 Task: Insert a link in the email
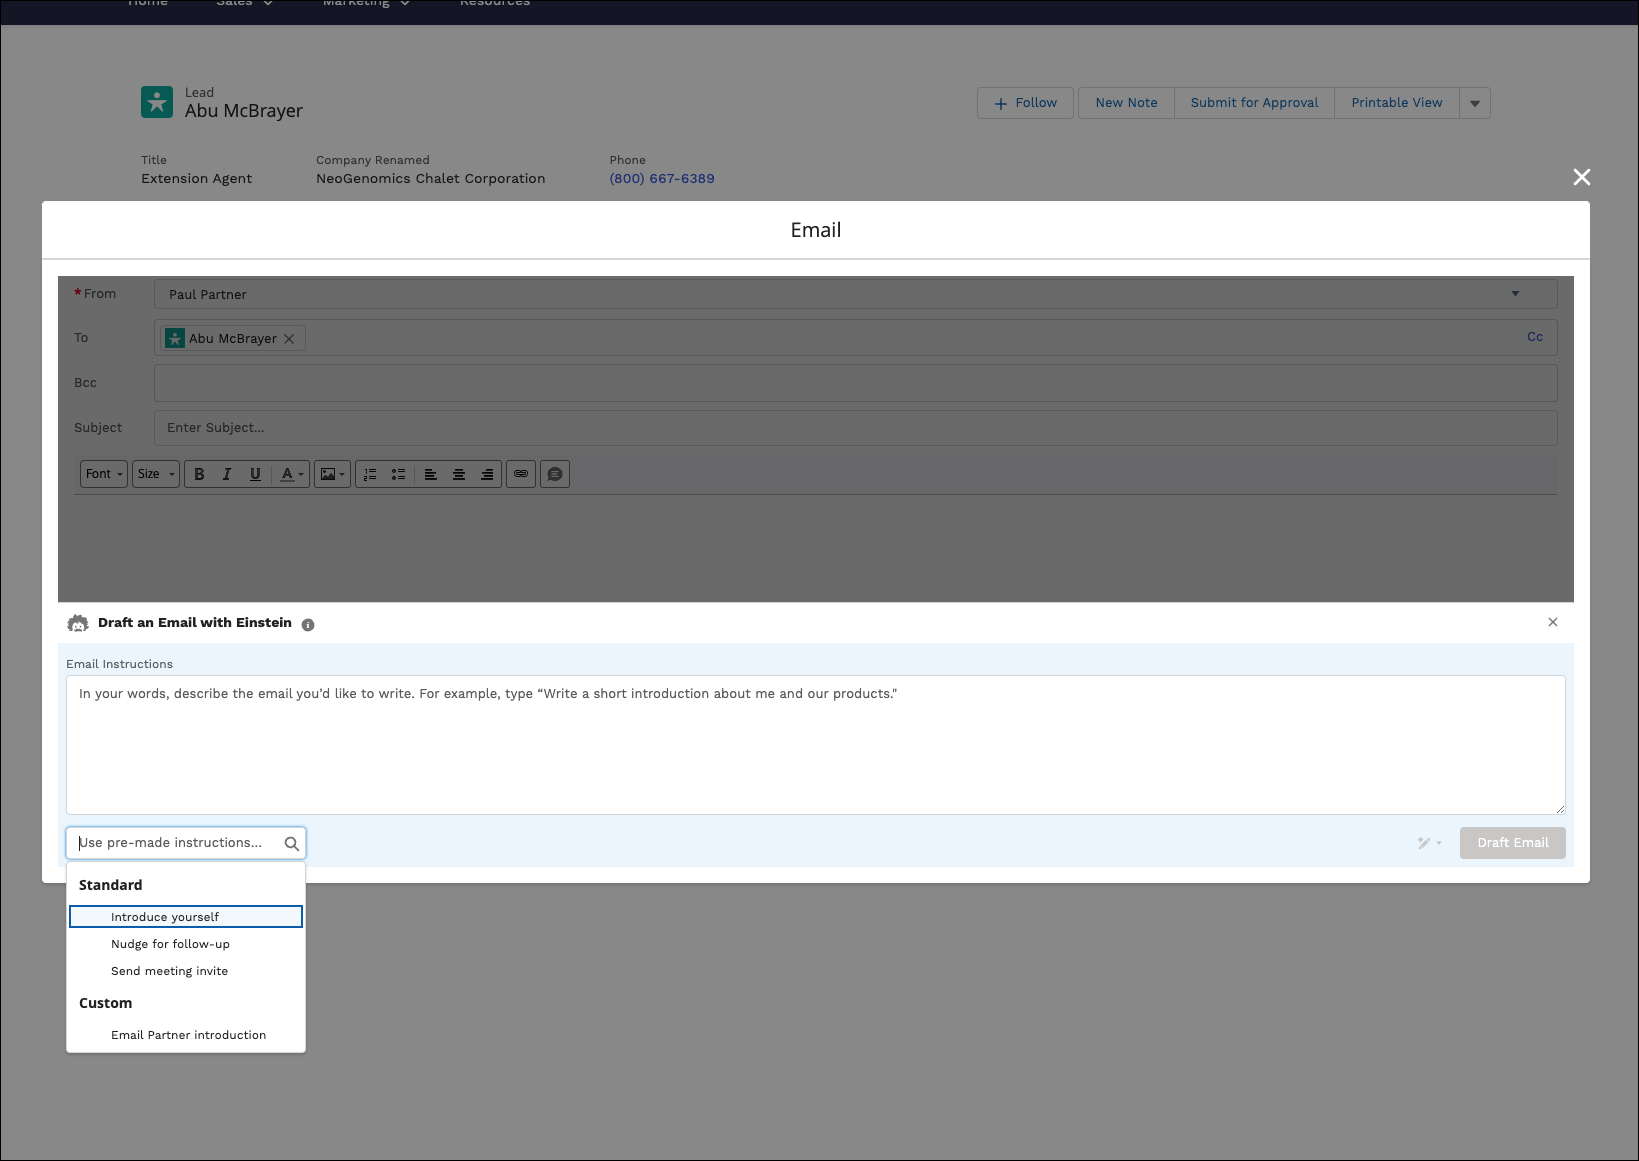click(521, 474)
